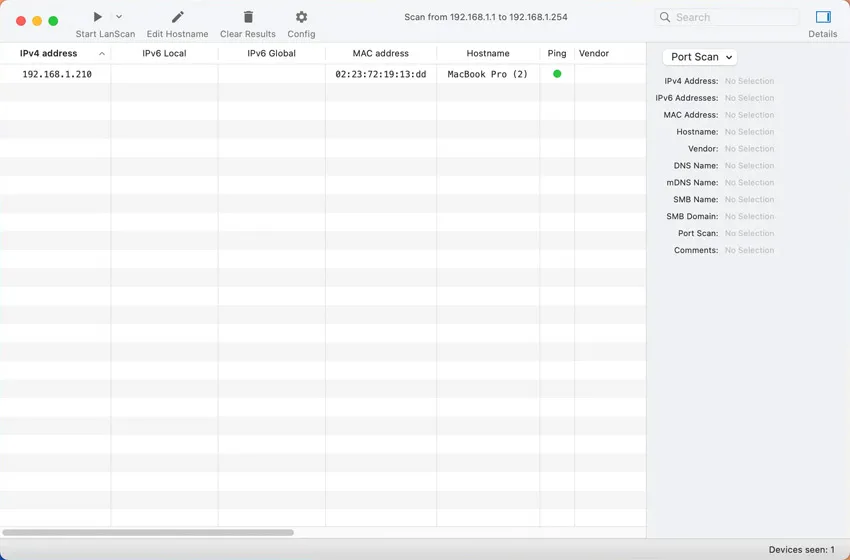Image resolution: width=850 pixels, height=560 pixels.
Task: Click the Hostname column header
Action: 488,53
